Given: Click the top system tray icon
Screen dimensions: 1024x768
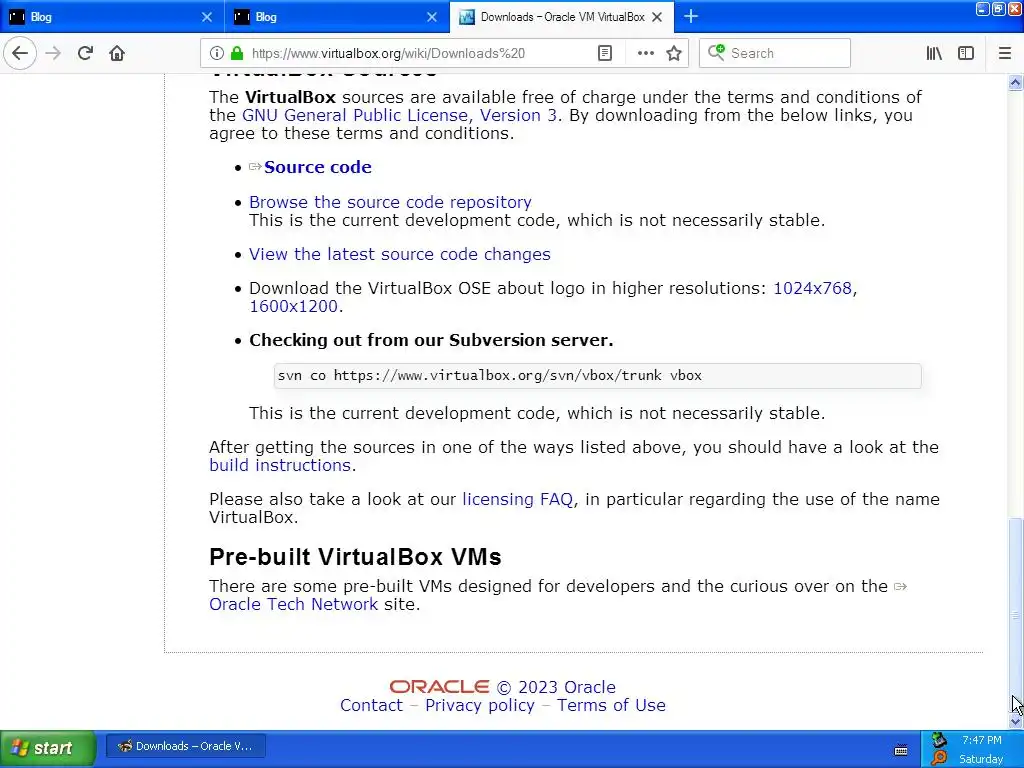Looking at the screenshot, I should point(939,739).
